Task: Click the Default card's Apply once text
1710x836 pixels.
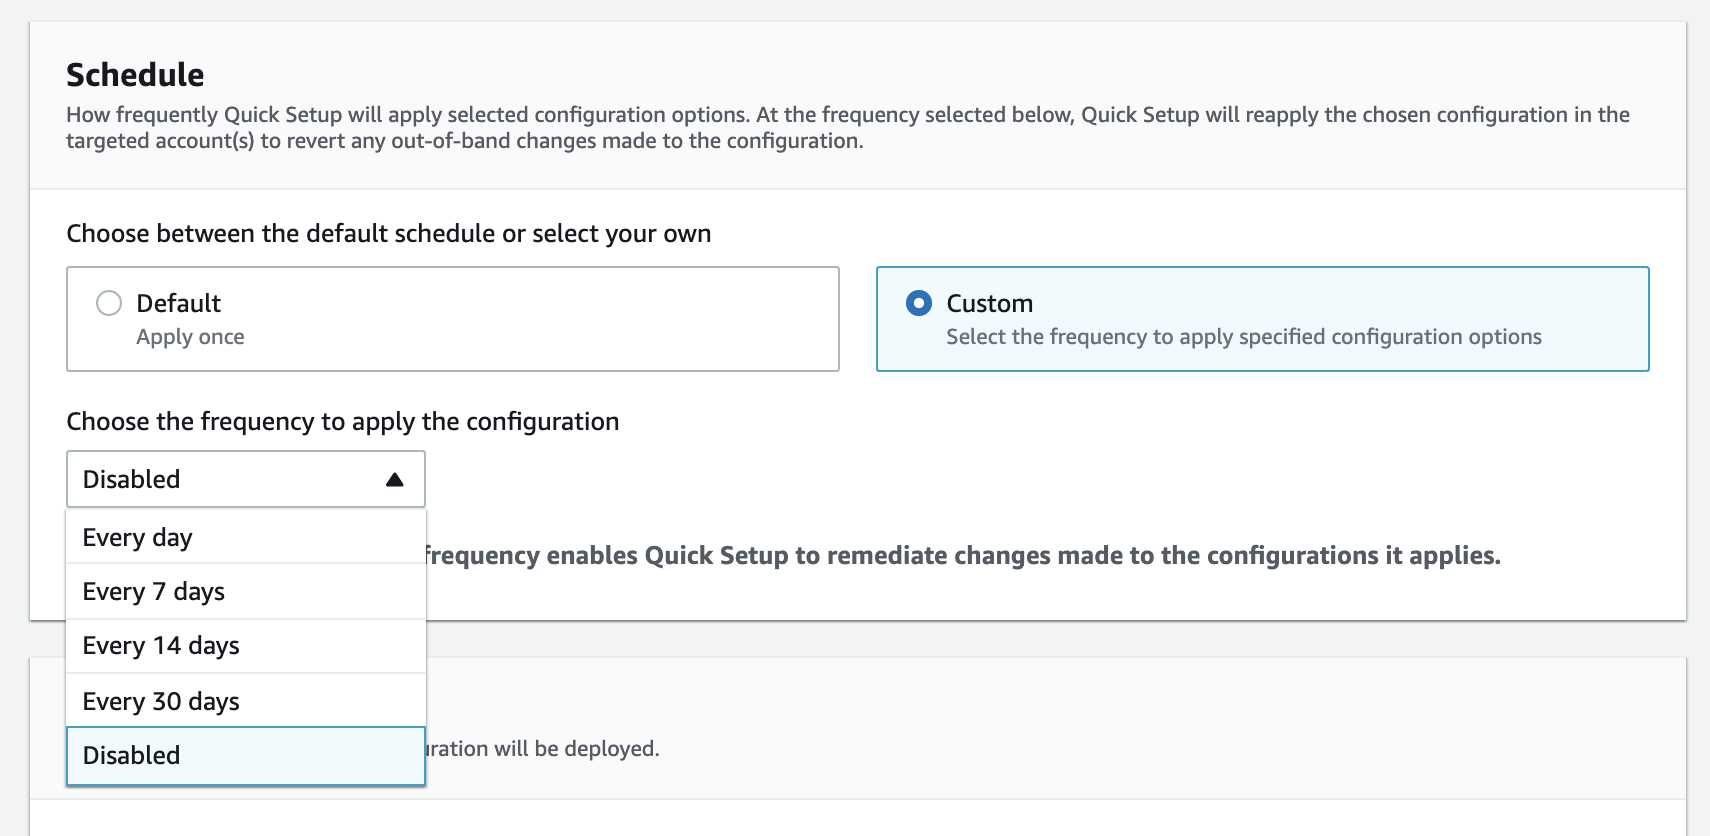Action: (190, 337)
